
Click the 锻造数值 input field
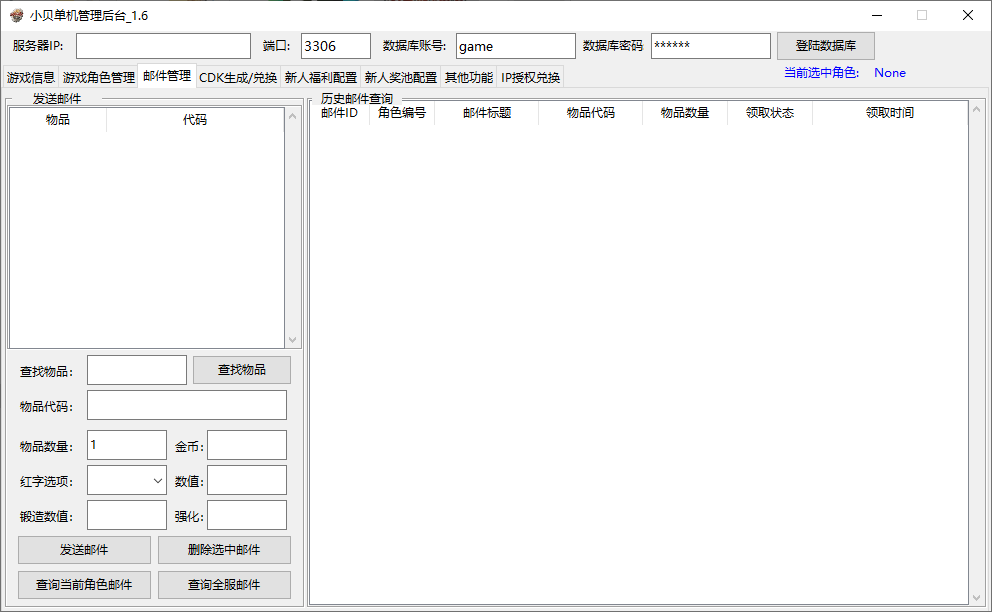(127, 515)
